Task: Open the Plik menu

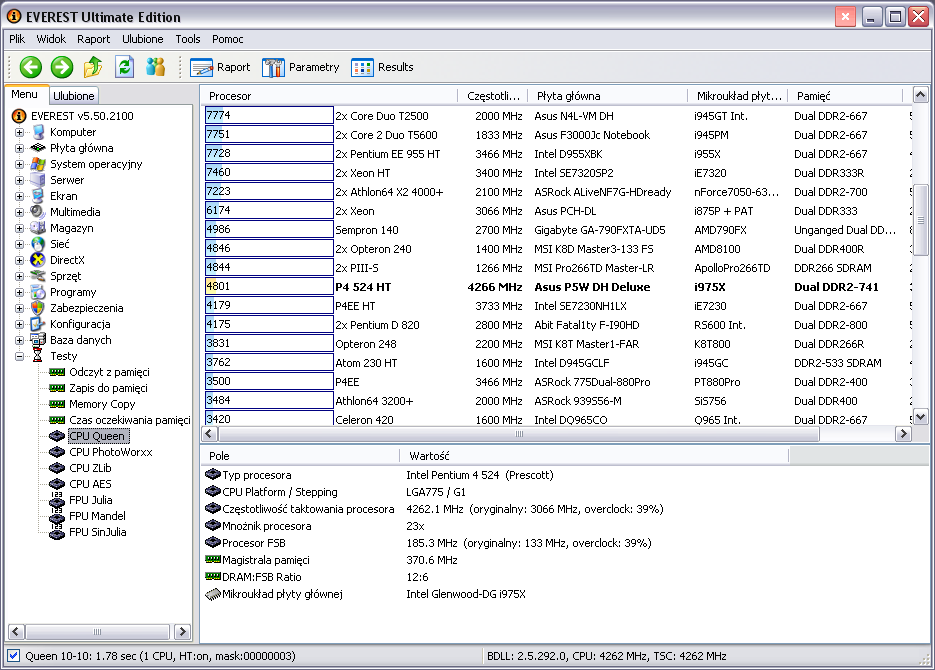Action: 17,39
